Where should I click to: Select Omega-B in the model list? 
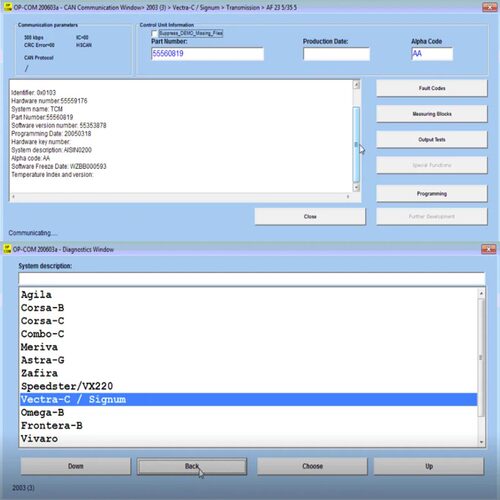[248, 412]
